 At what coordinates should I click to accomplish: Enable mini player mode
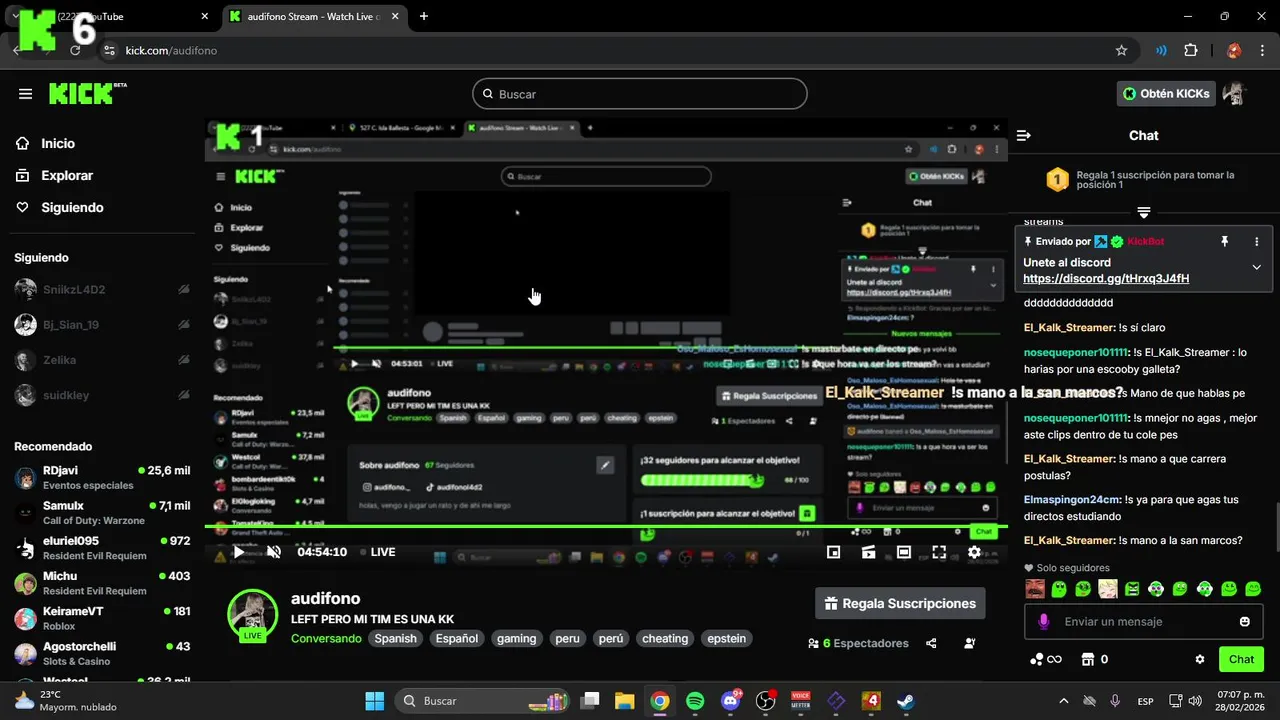pos(833,552)
